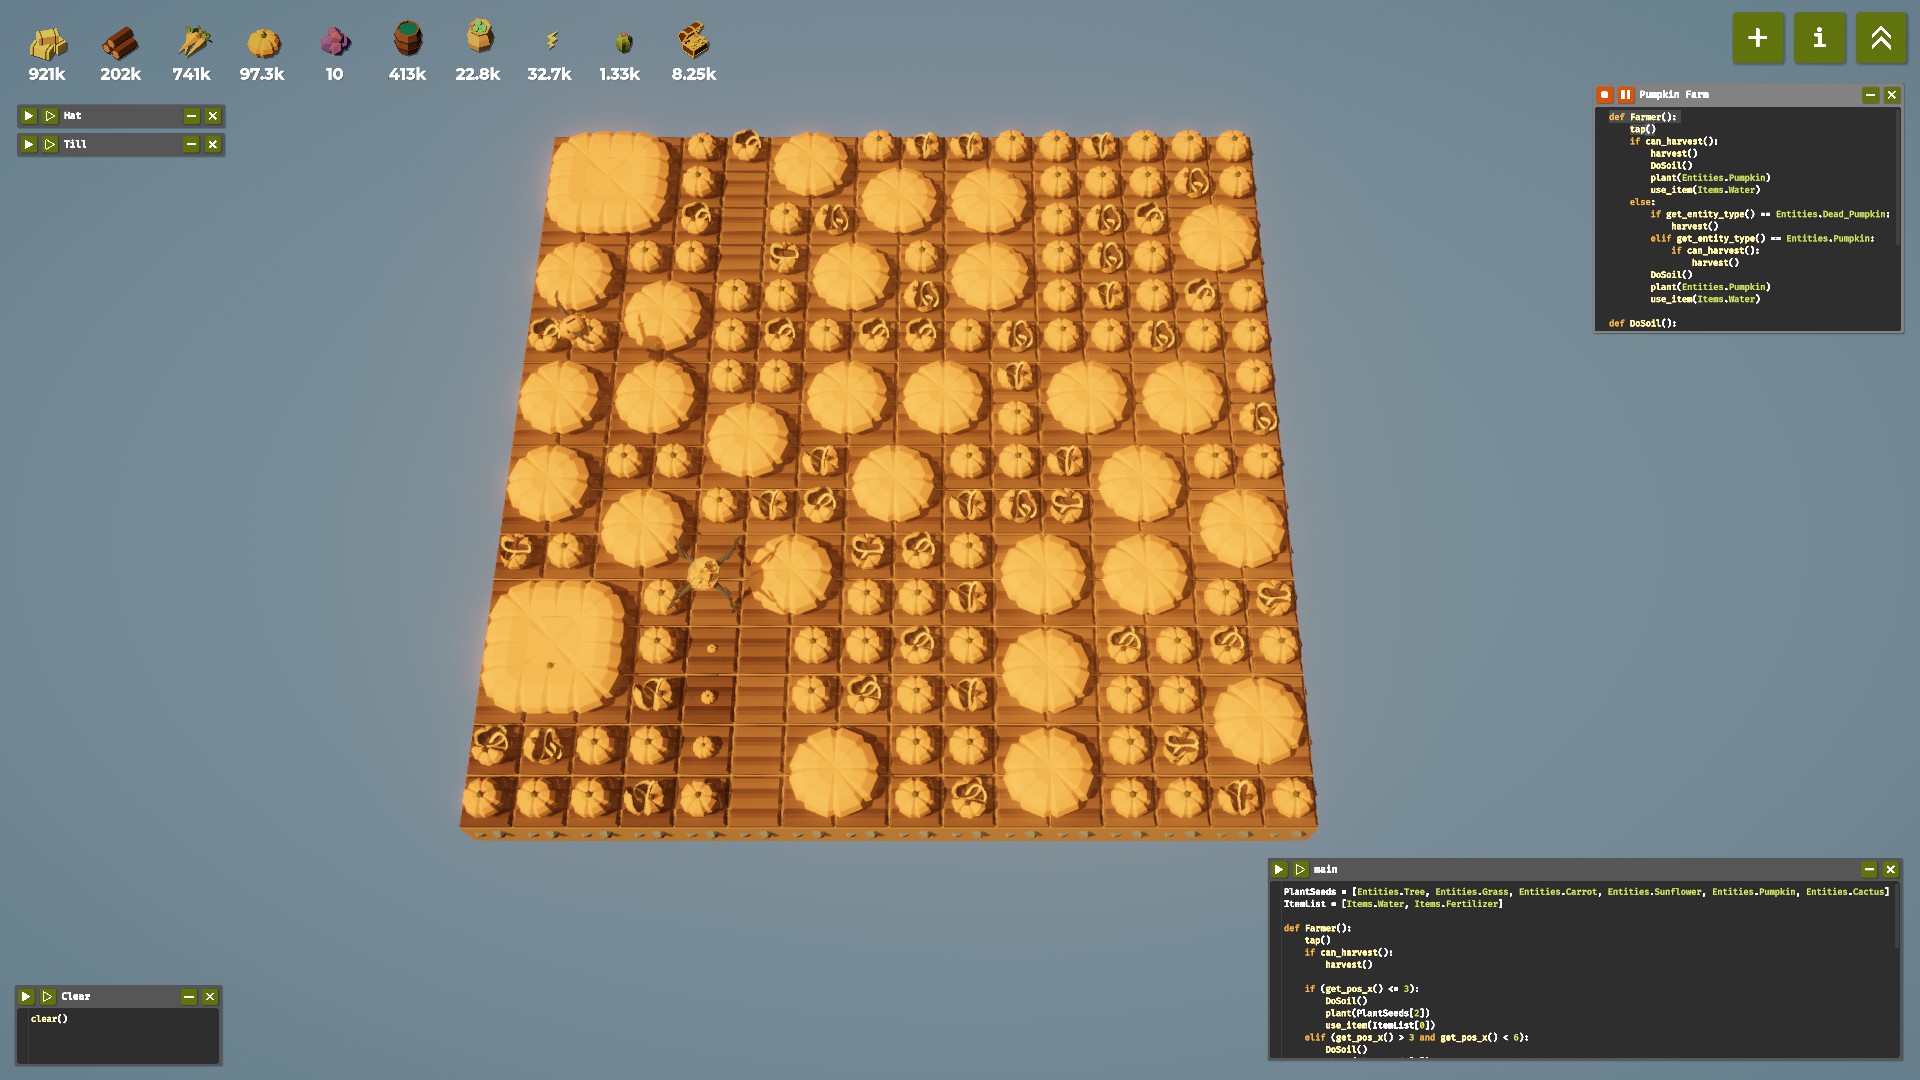Image resolution: width=1920 pixels, height=1080 pixels.
Task: Minimize the Clear code window
Action: pyautogui.click(x=188, y=997)
